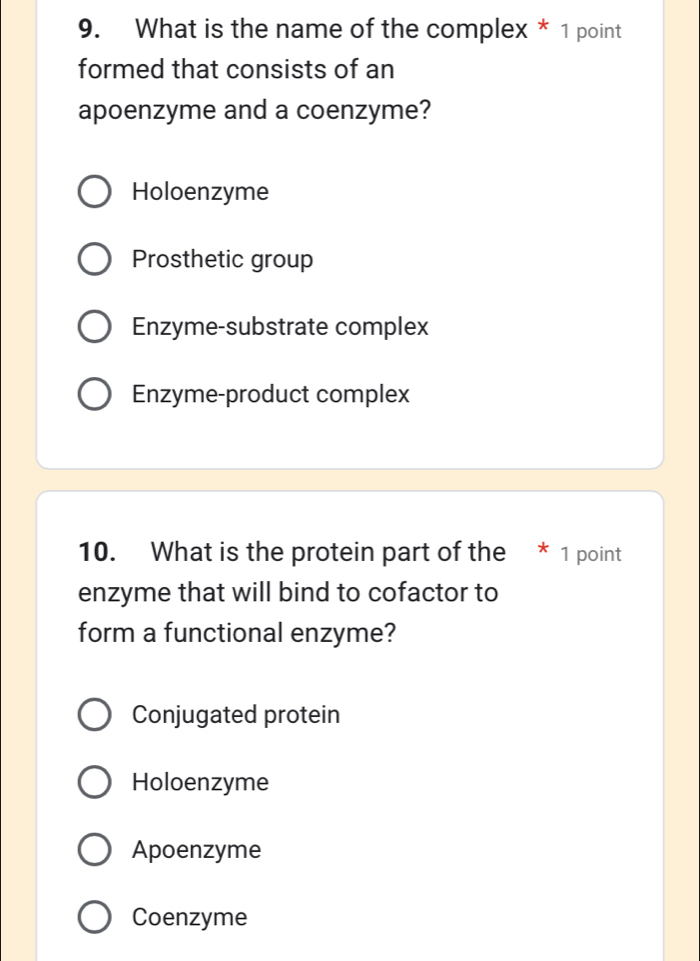Choose Apoenzyme in question 10

coord(94,849)
